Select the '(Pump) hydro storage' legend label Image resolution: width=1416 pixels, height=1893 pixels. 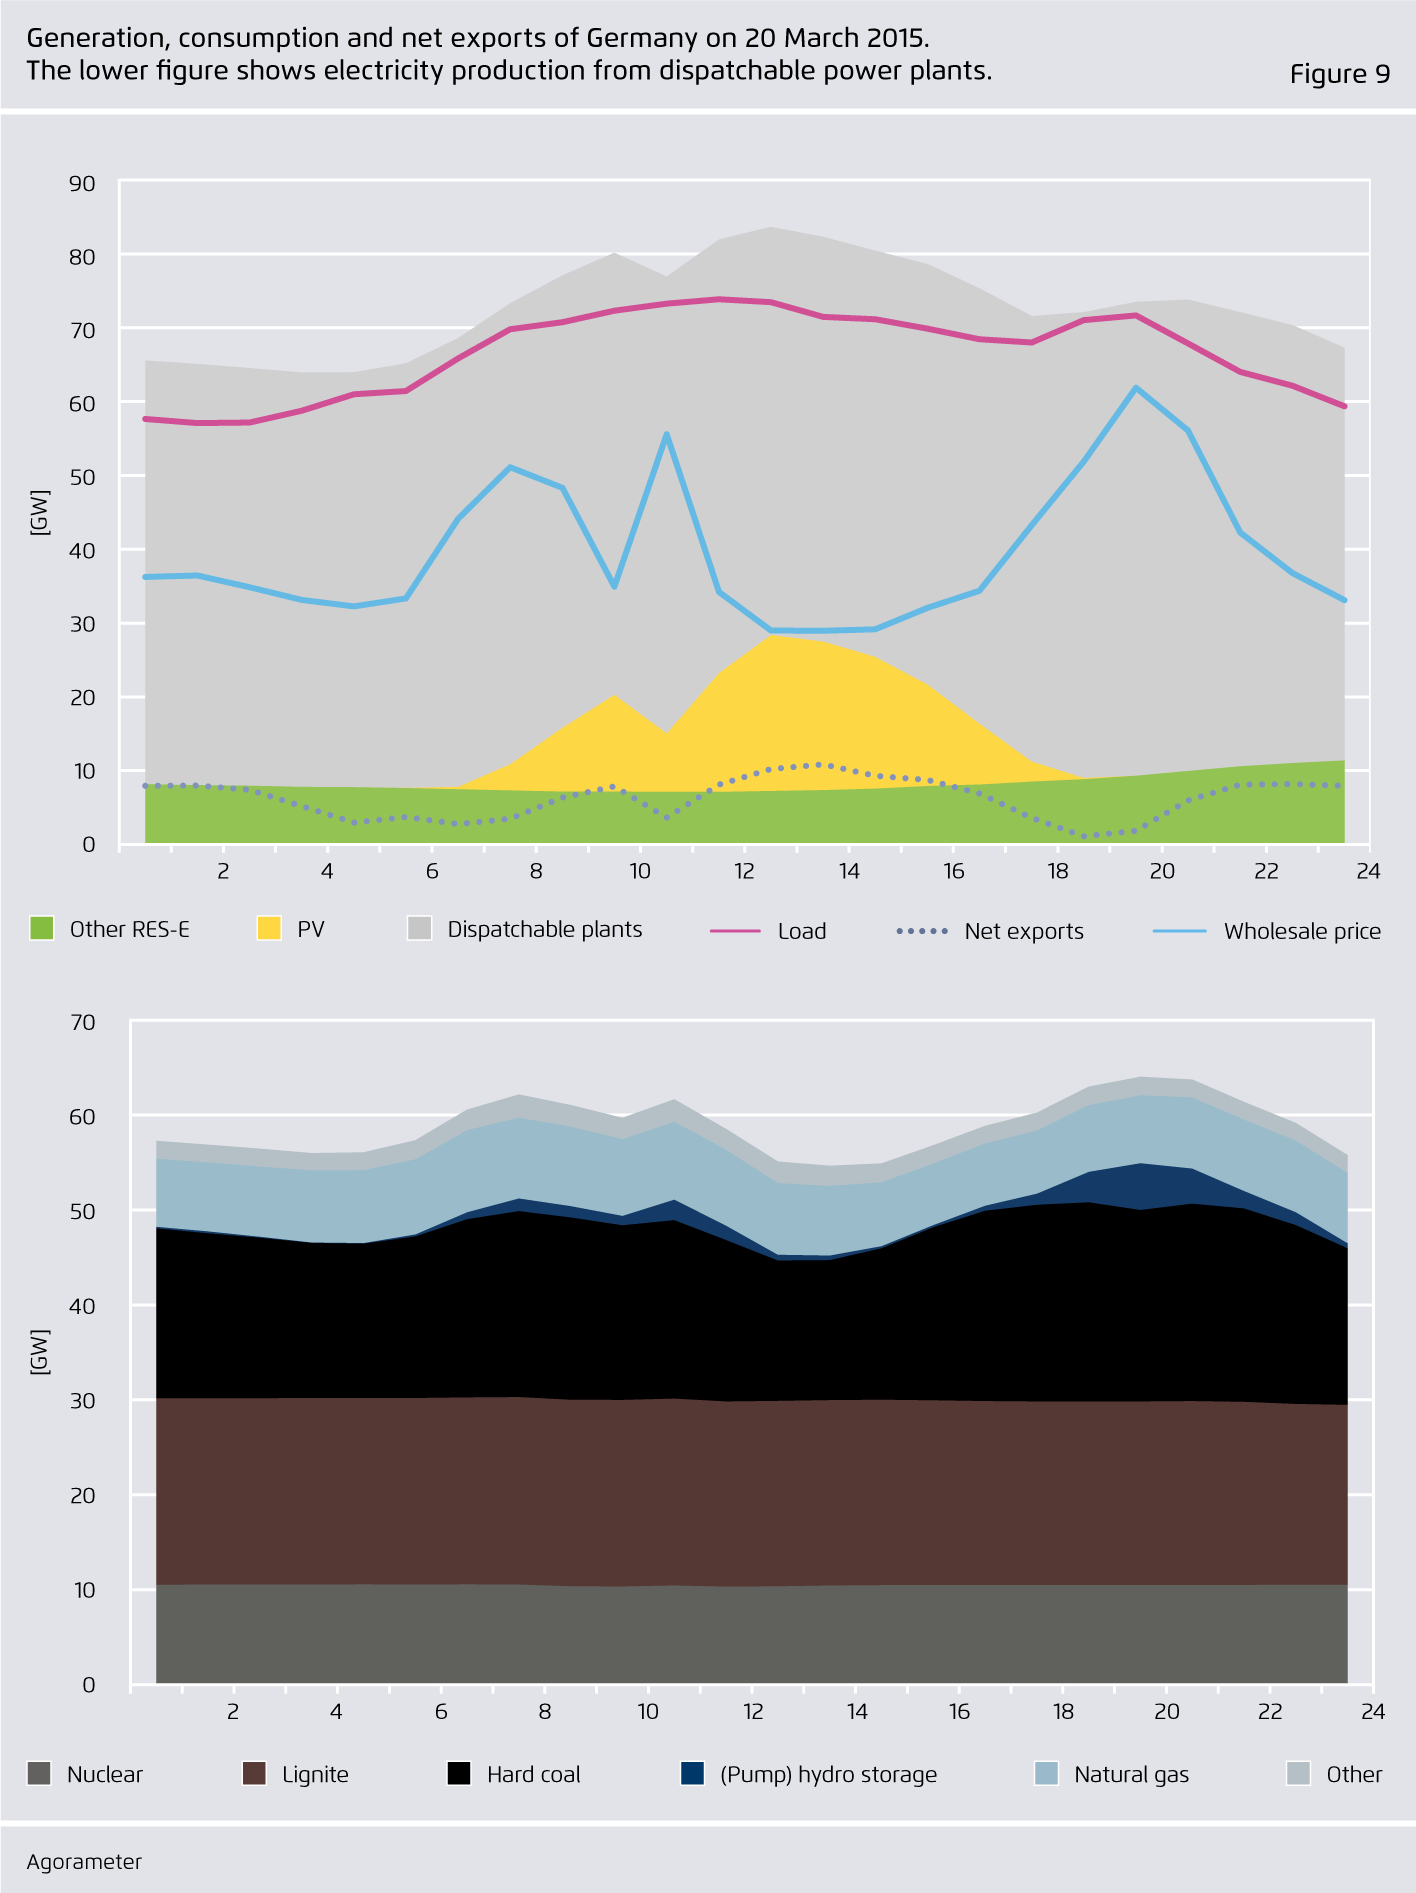[x=829, y=1775]
